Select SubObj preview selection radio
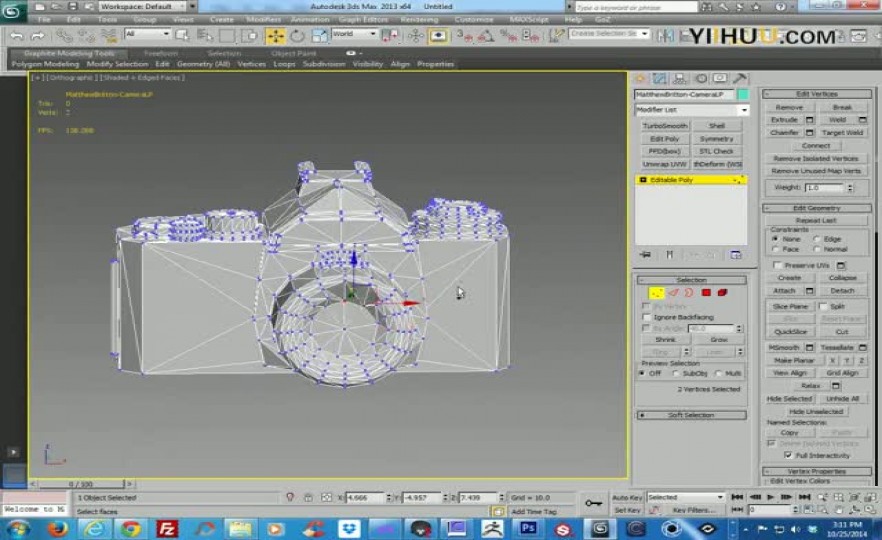The image size is (882, 540). coord(676,374)
